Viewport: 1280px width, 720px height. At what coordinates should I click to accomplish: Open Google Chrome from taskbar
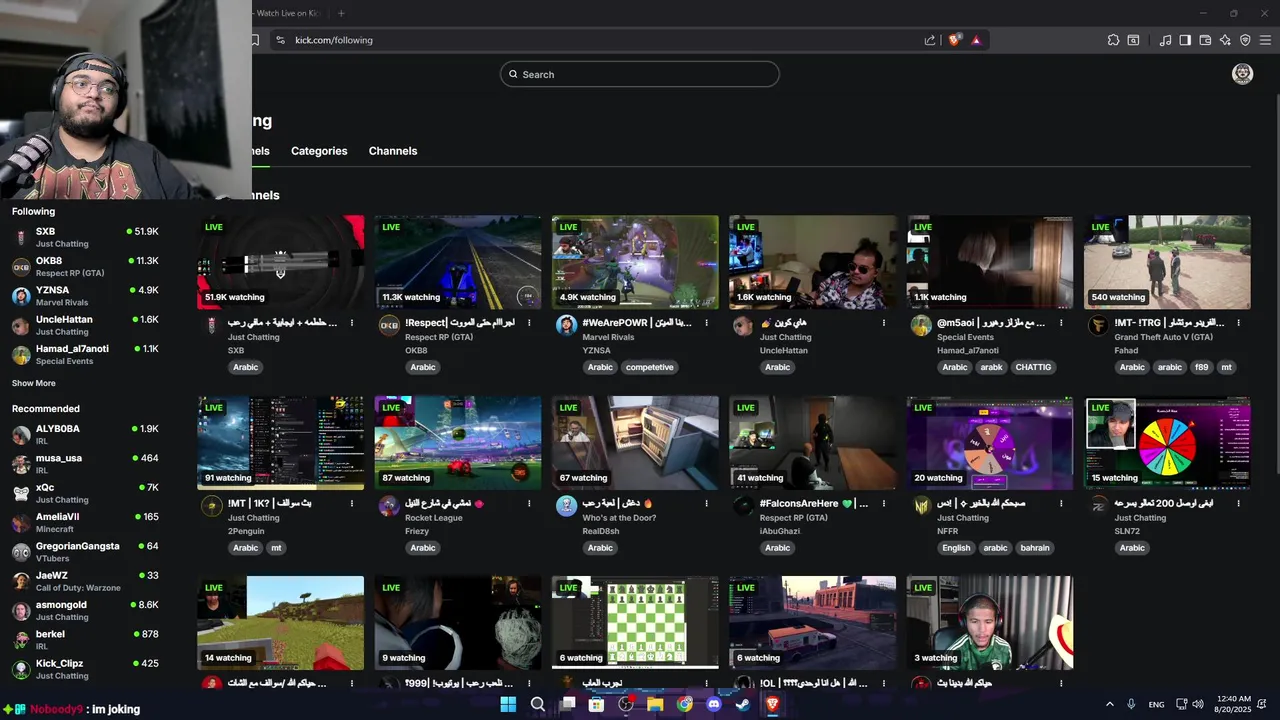tap(685, 704)
